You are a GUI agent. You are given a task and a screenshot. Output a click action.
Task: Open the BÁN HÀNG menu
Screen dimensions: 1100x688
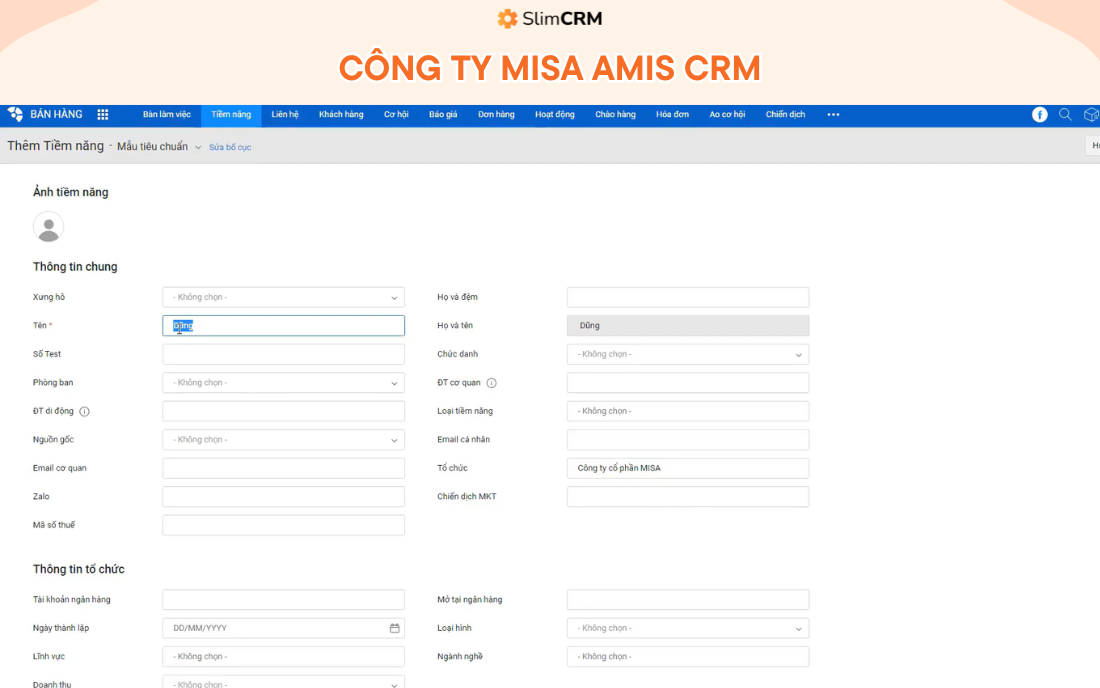55,114
